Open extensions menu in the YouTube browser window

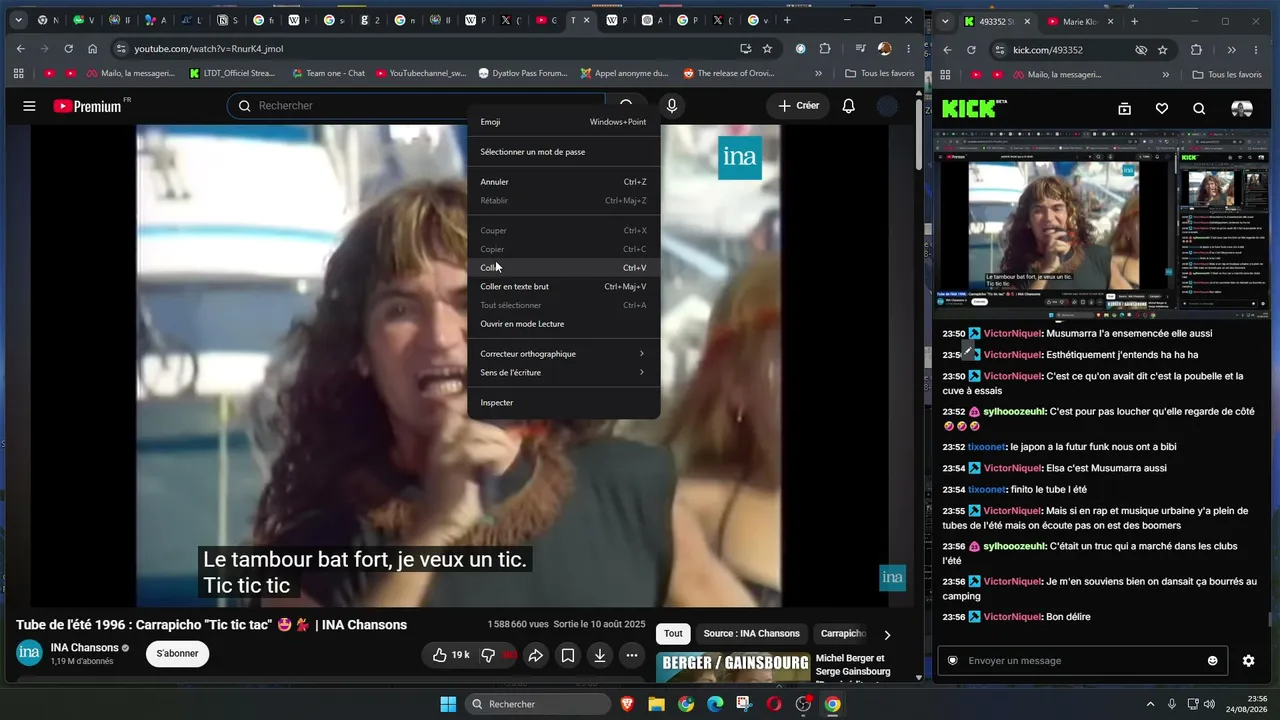(825, 48)
